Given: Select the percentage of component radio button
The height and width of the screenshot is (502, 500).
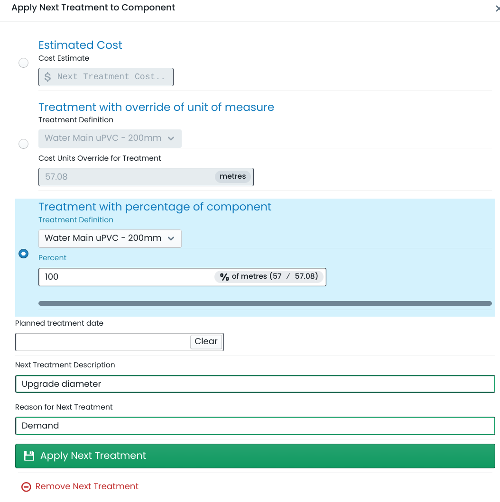Looking at the screenshot, I should (x=23, y=254).
